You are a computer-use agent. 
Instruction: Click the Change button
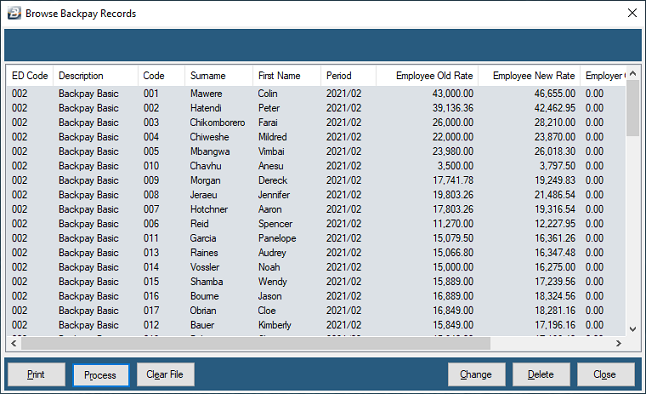[476, 375]
